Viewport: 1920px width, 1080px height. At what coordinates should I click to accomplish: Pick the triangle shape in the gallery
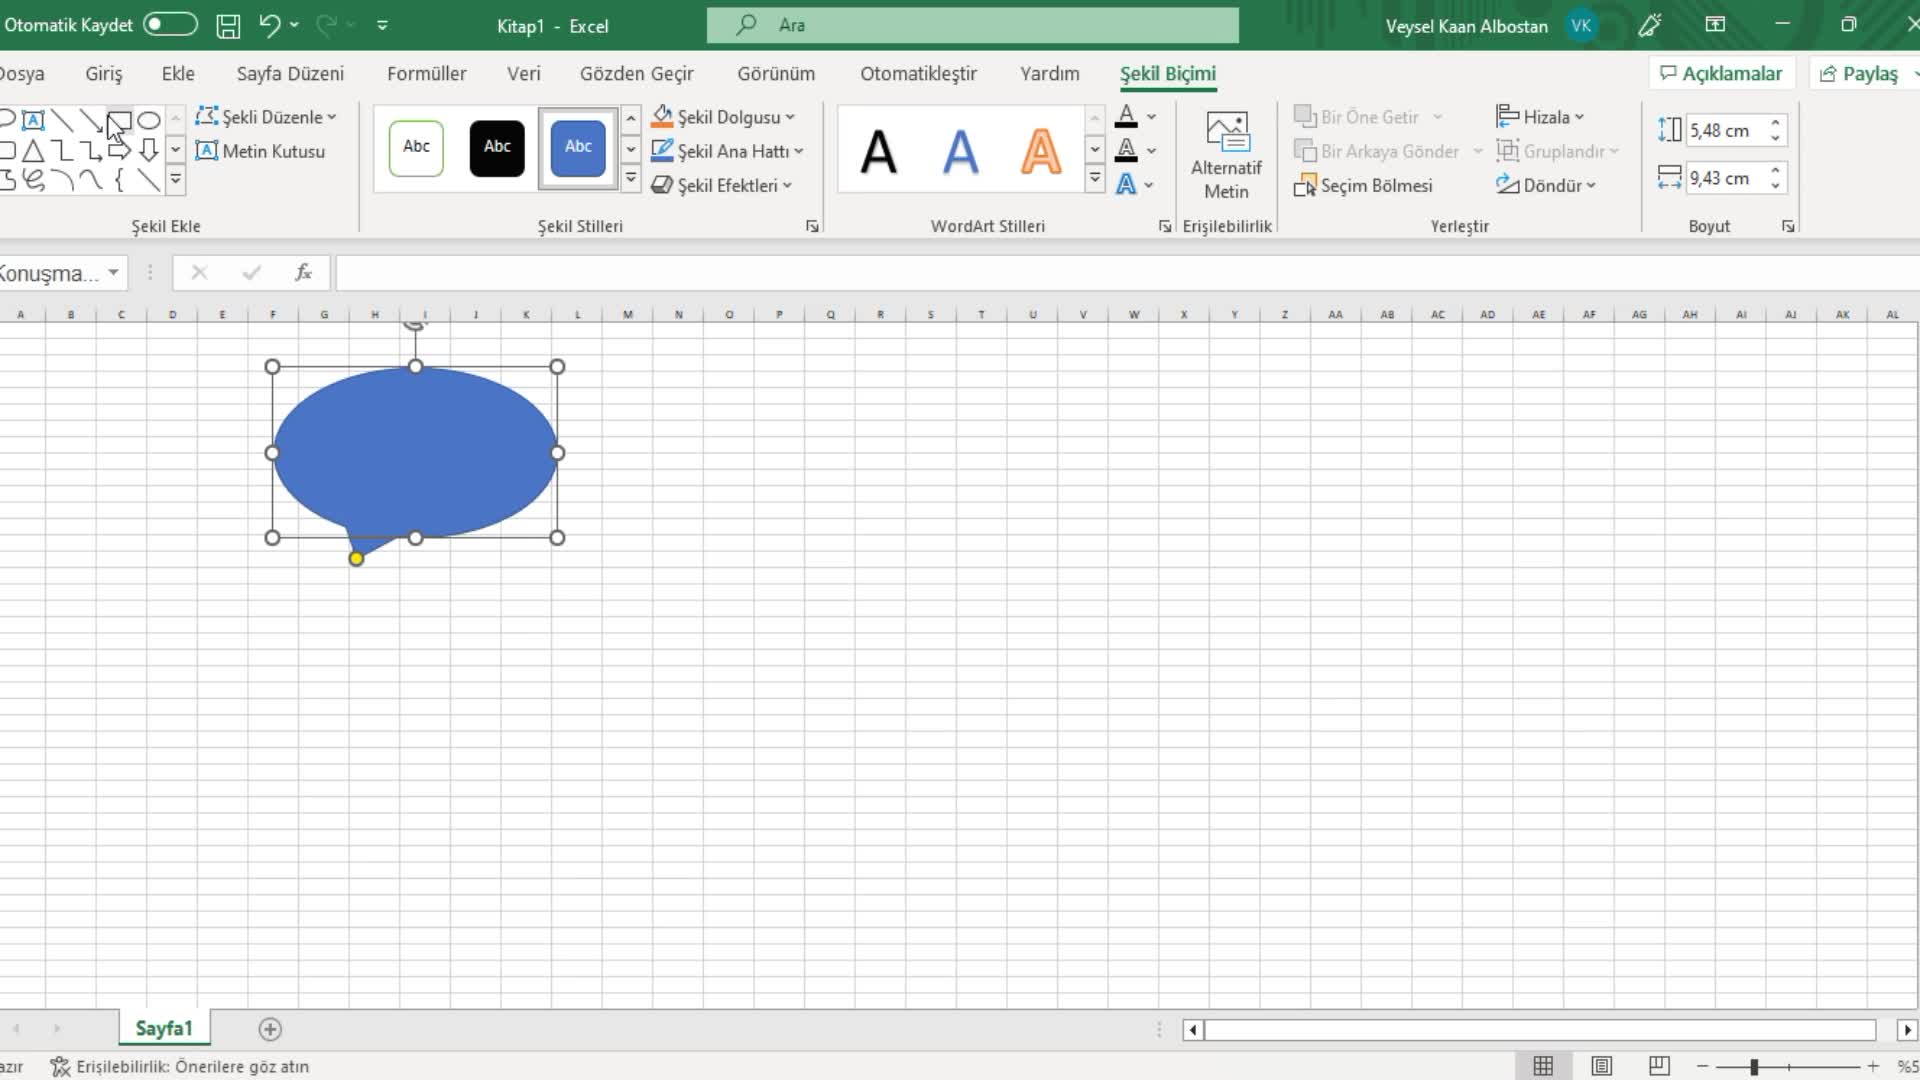tap(33, 151)
